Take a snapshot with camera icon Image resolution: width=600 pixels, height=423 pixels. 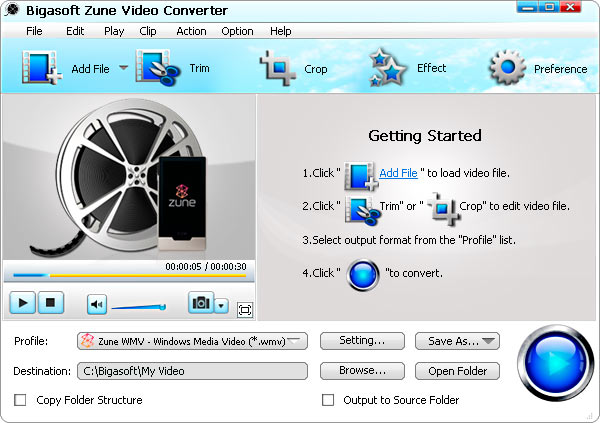point(201,303)
